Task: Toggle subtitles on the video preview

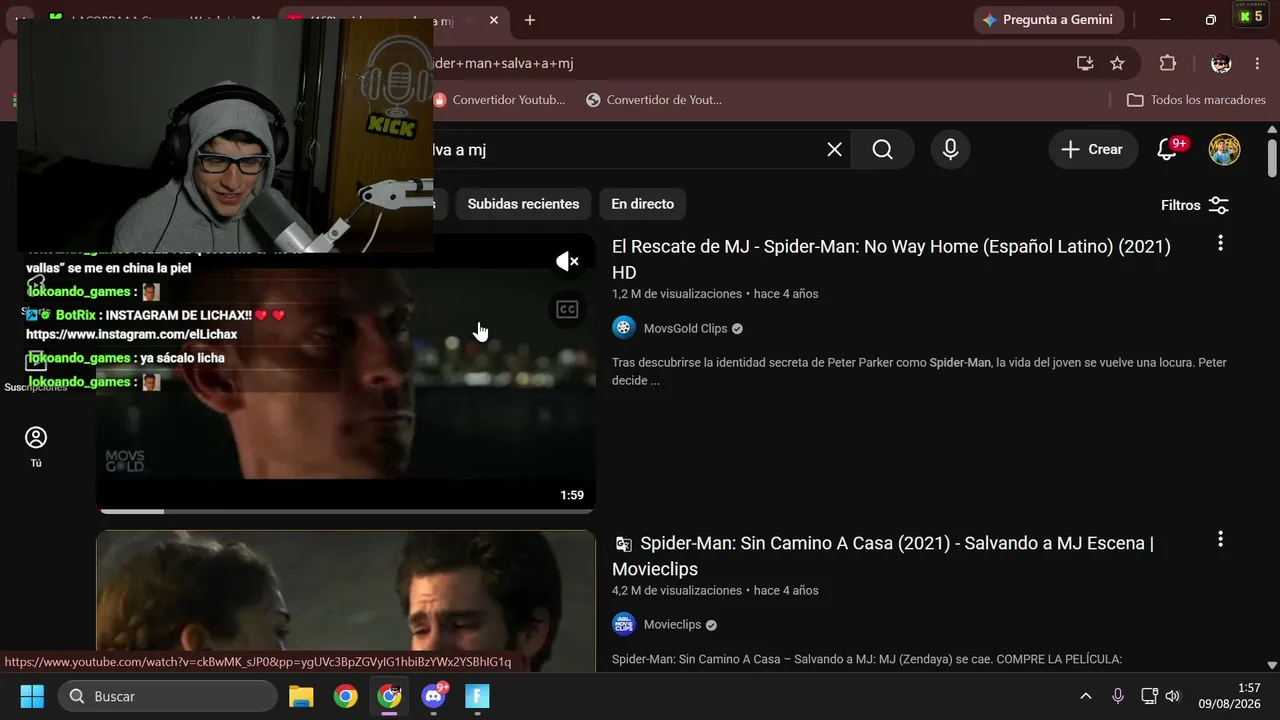Action: pyautogui.click(x=567, y=310)
